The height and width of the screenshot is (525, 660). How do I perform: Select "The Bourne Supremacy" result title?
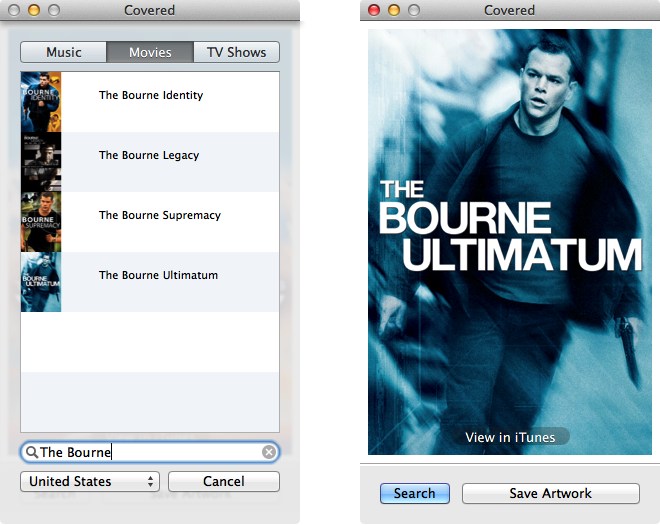(x=160, y=215)
